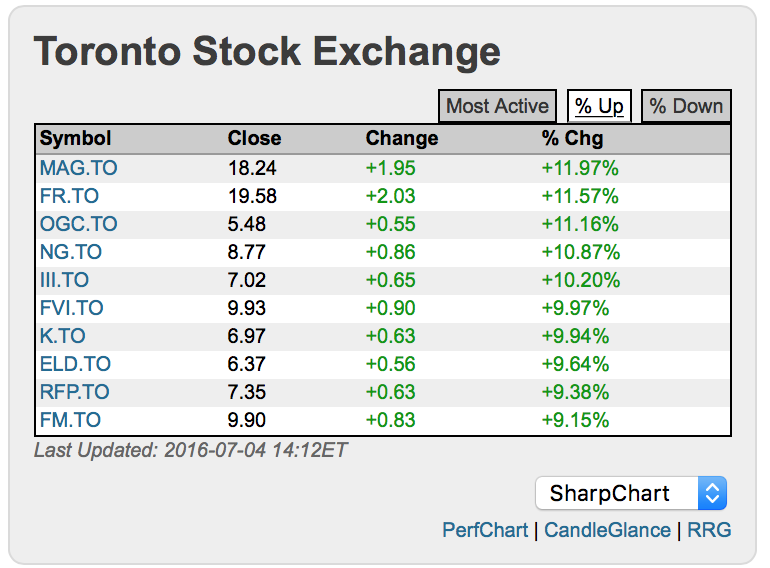This screenshot has width=770, height=568.
Task: Click the K.TO stock symbol
Action: pos(63,336)
